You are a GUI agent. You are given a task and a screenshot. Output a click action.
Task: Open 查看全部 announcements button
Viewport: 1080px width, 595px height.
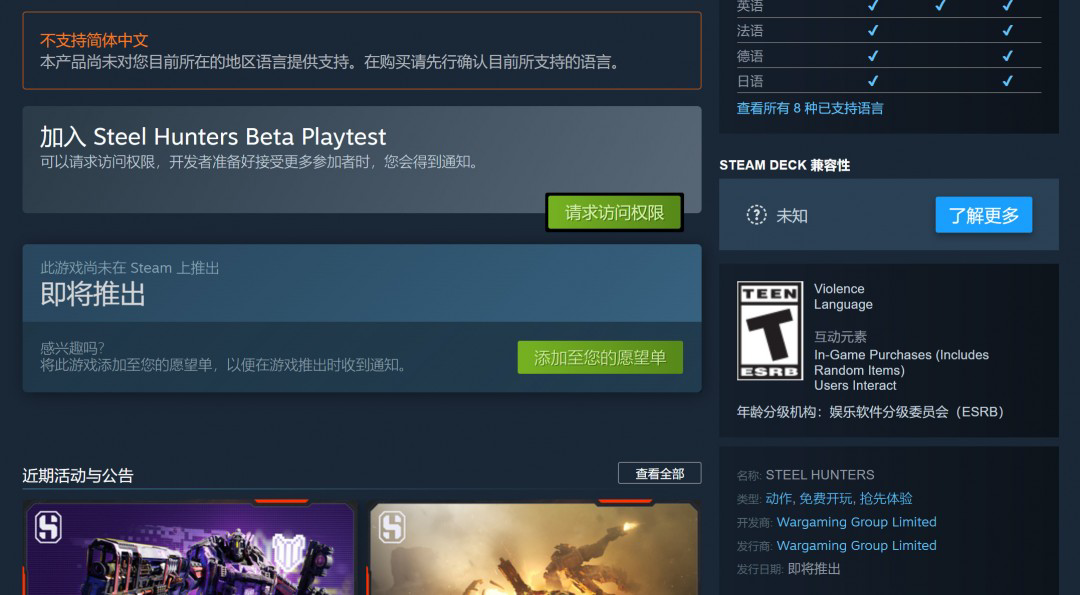(x=659, y=473)
